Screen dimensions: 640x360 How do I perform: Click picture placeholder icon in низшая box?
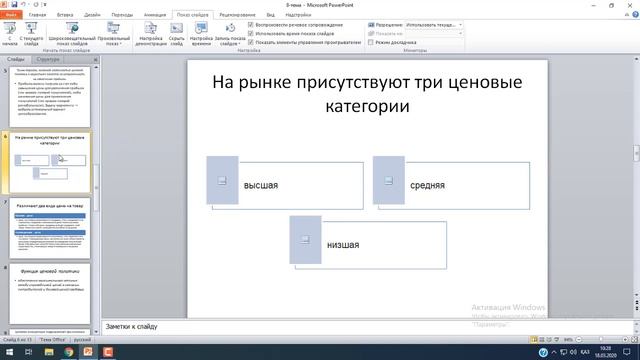(305, 240)
